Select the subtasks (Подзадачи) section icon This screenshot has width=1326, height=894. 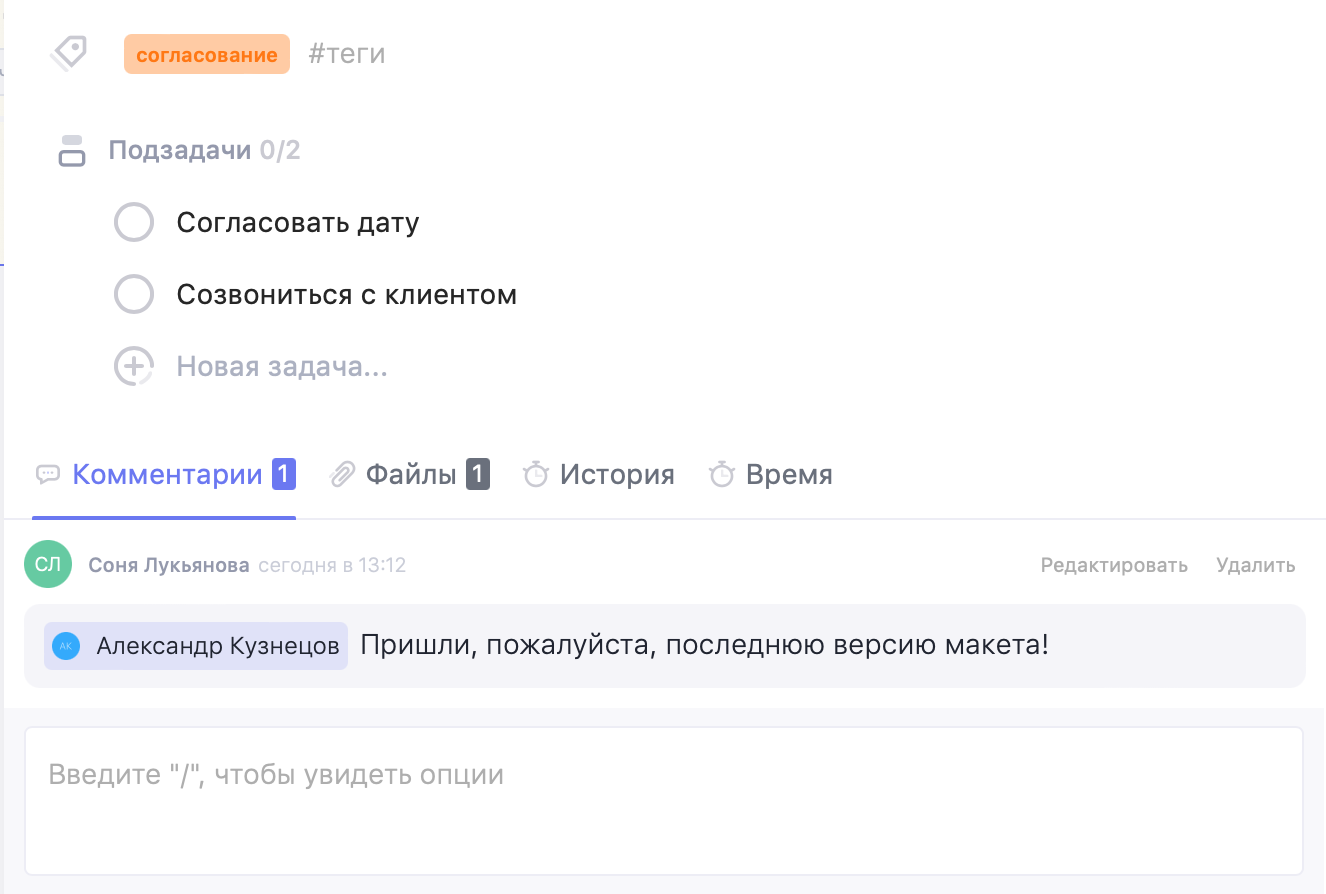70,150
